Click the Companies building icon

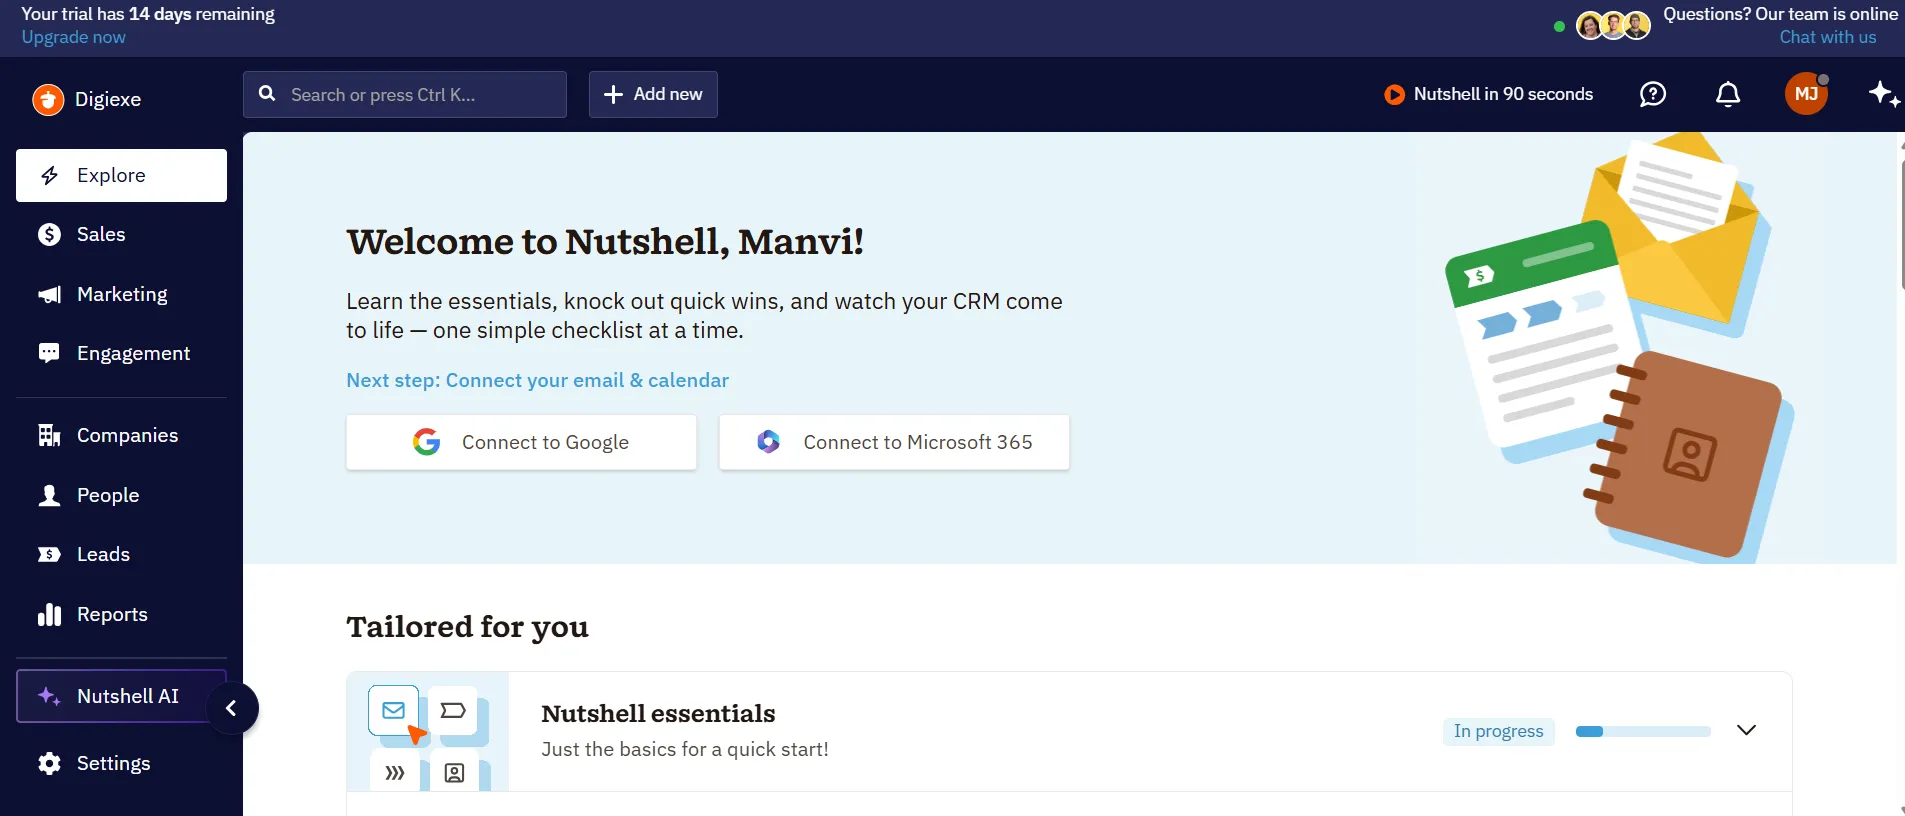click(x=49, y=435)
